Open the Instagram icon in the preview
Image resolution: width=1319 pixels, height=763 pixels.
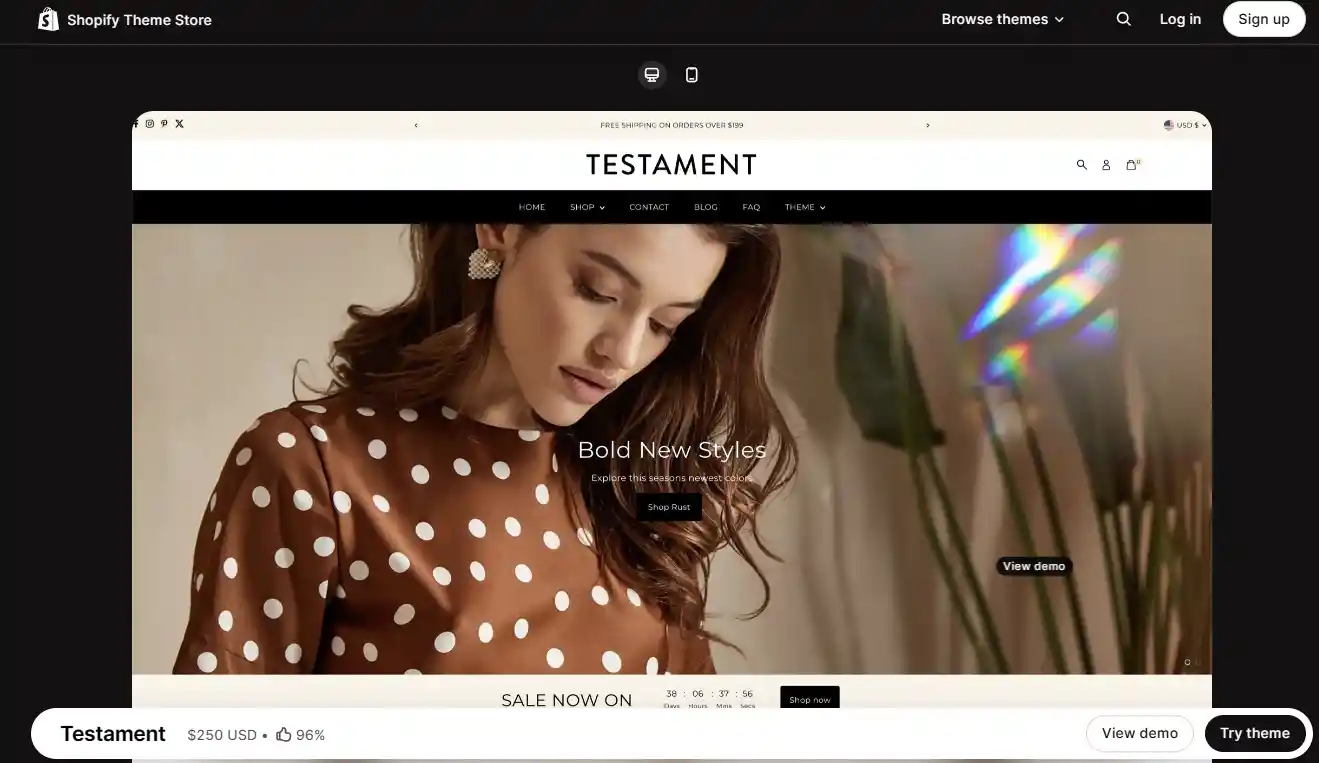[150, 124]
